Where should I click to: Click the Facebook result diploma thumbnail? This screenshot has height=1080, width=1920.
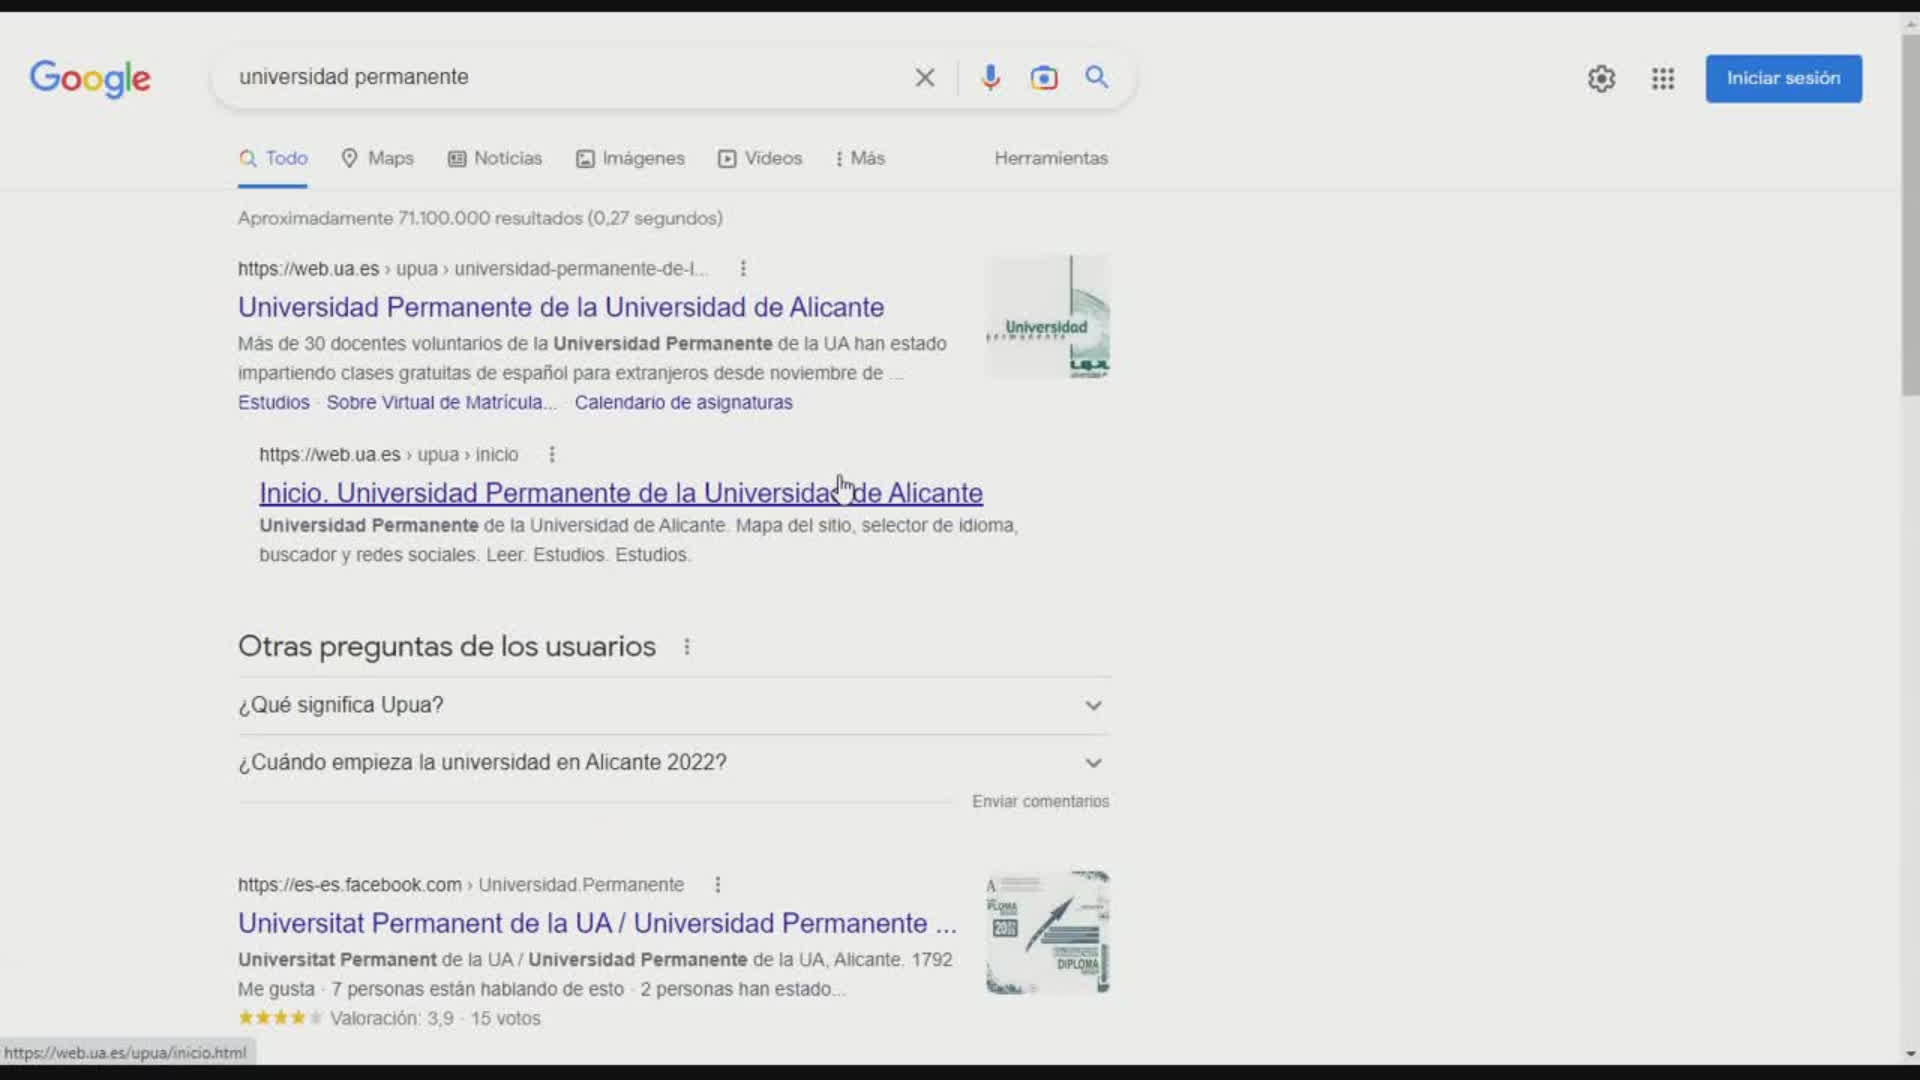[1047, 932]
